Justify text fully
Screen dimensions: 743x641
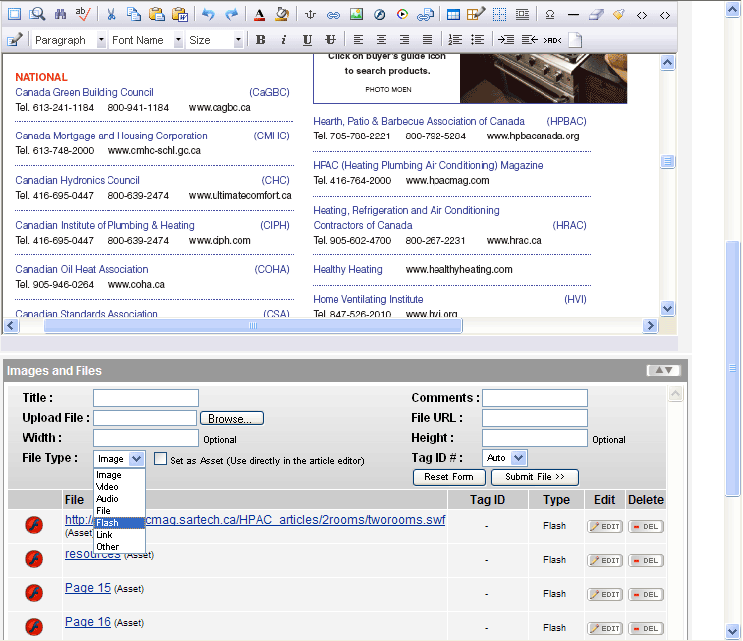tap(427, 40)
